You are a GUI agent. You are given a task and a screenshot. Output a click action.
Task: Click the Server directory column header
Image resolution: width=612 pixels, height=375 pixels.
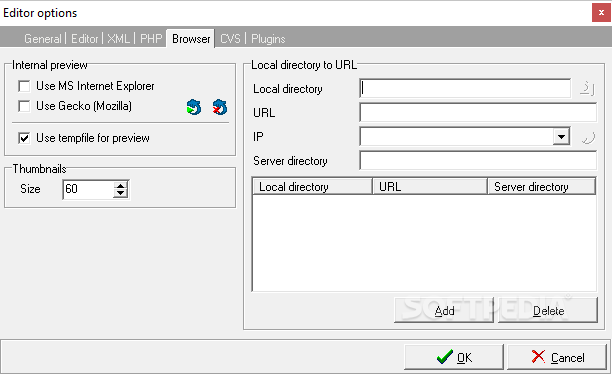point(542,187)
